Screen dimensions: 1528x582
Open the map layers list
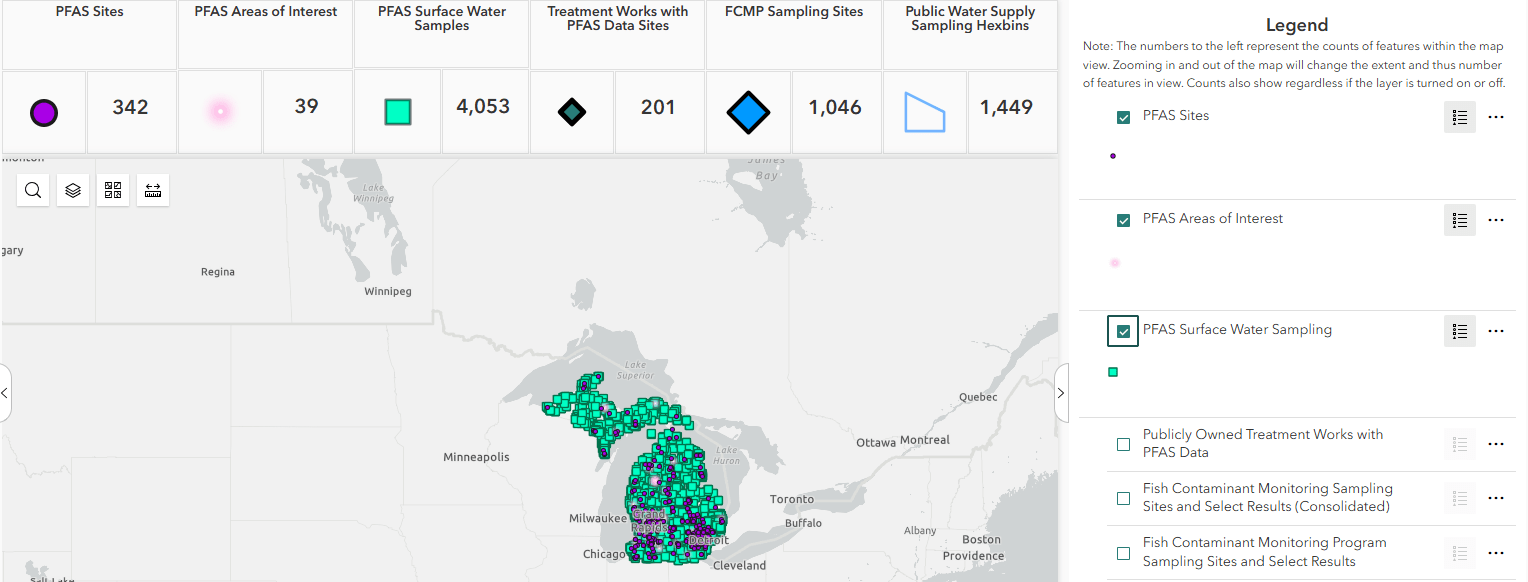[x=73, y=190]
